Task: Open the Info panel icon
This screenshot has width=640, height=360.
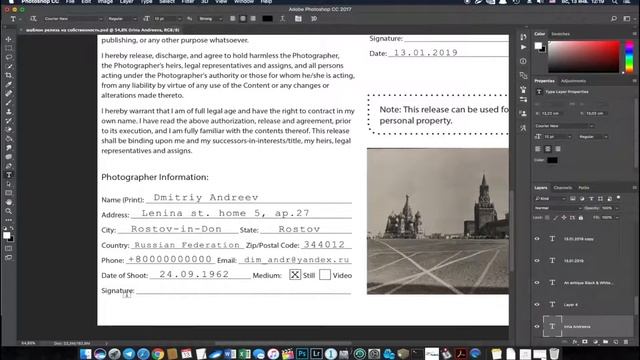Action: (523, 61)
